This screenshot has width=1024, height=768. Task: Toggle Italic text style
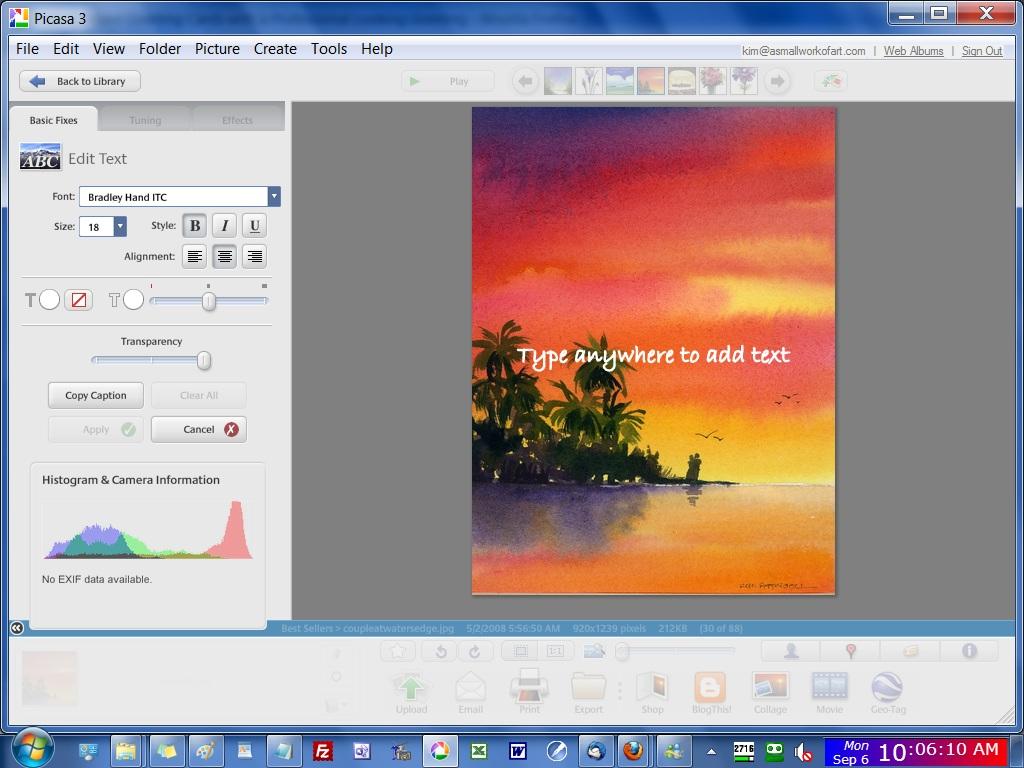(x=225, y=226)
